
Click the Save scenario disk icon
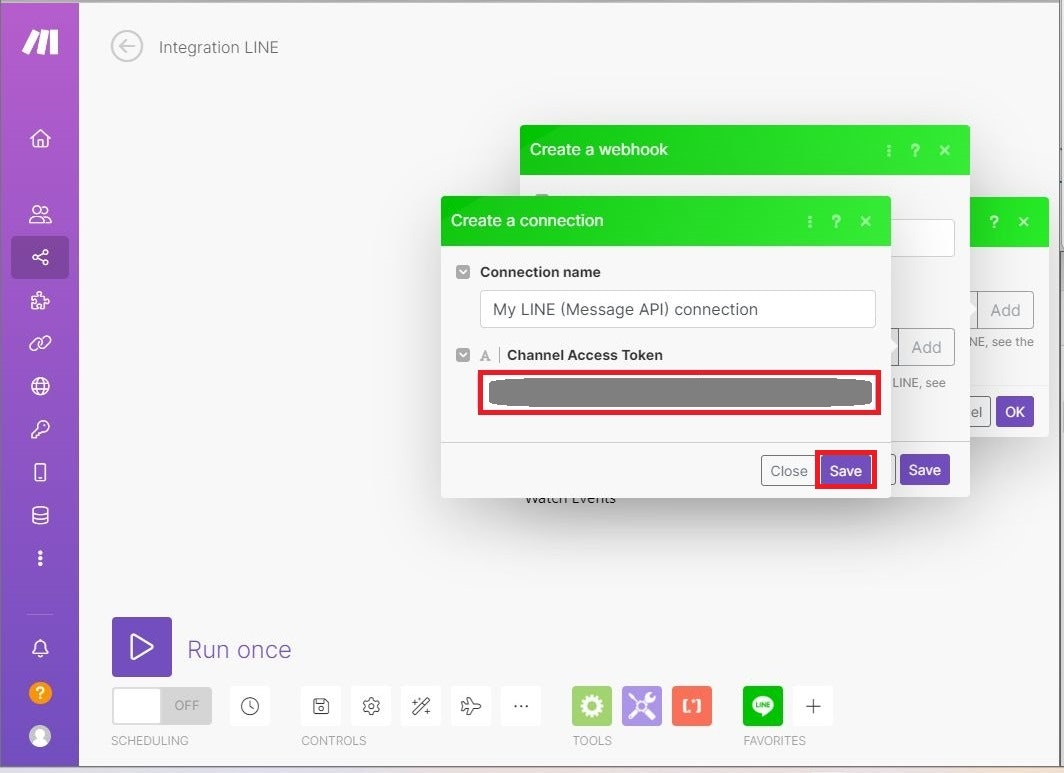pos(321,706)
